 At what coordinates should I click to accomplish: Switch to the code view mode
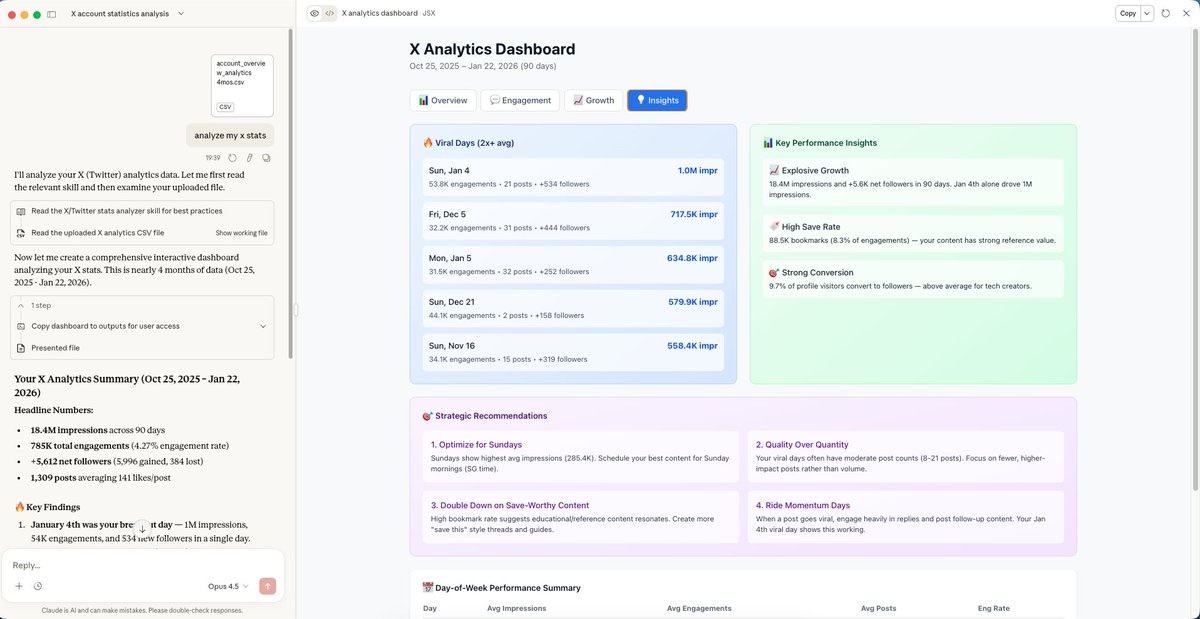[x=329, y=14]
